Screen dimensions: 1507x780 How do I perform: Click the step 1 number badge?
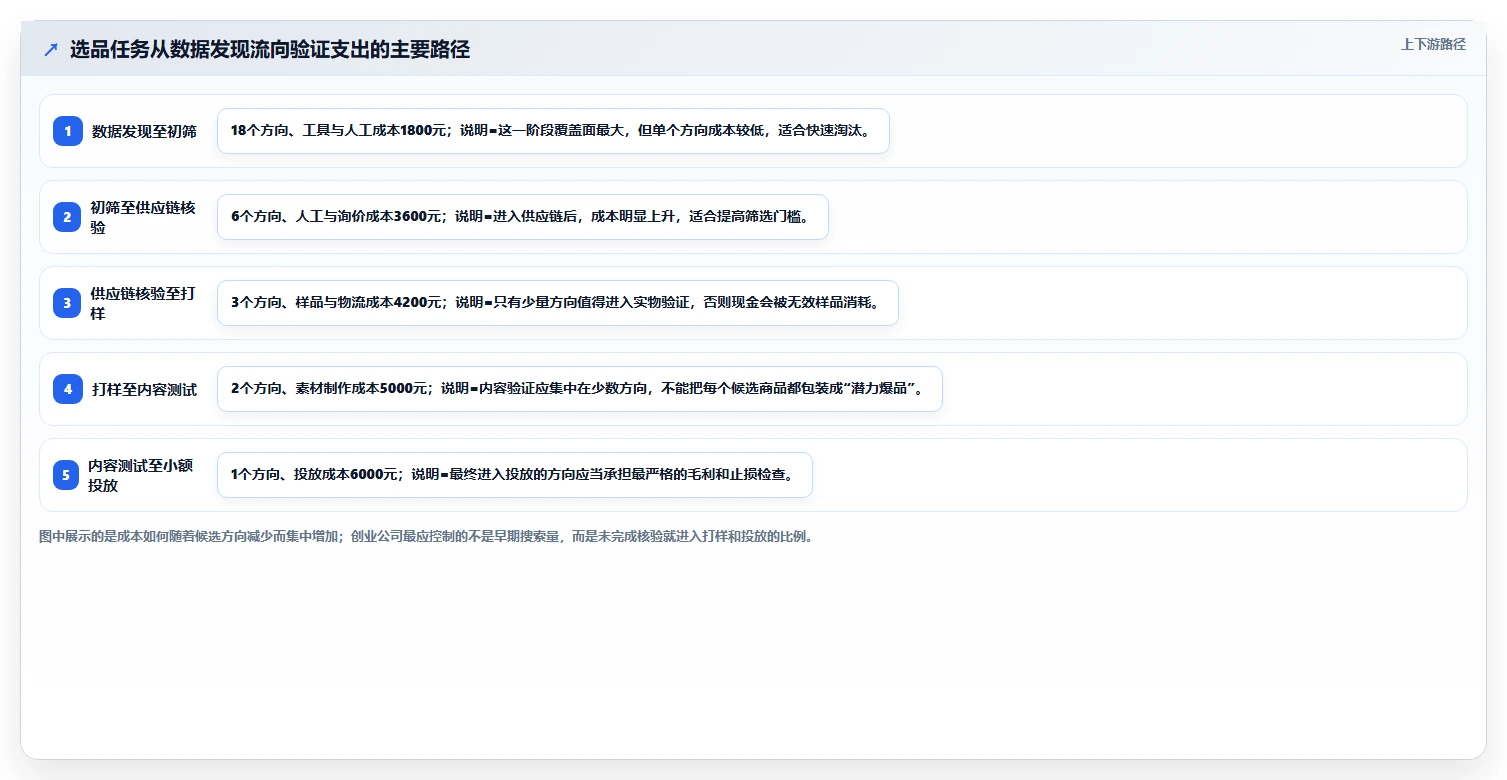pyautogui.click(x=68, y=131)
